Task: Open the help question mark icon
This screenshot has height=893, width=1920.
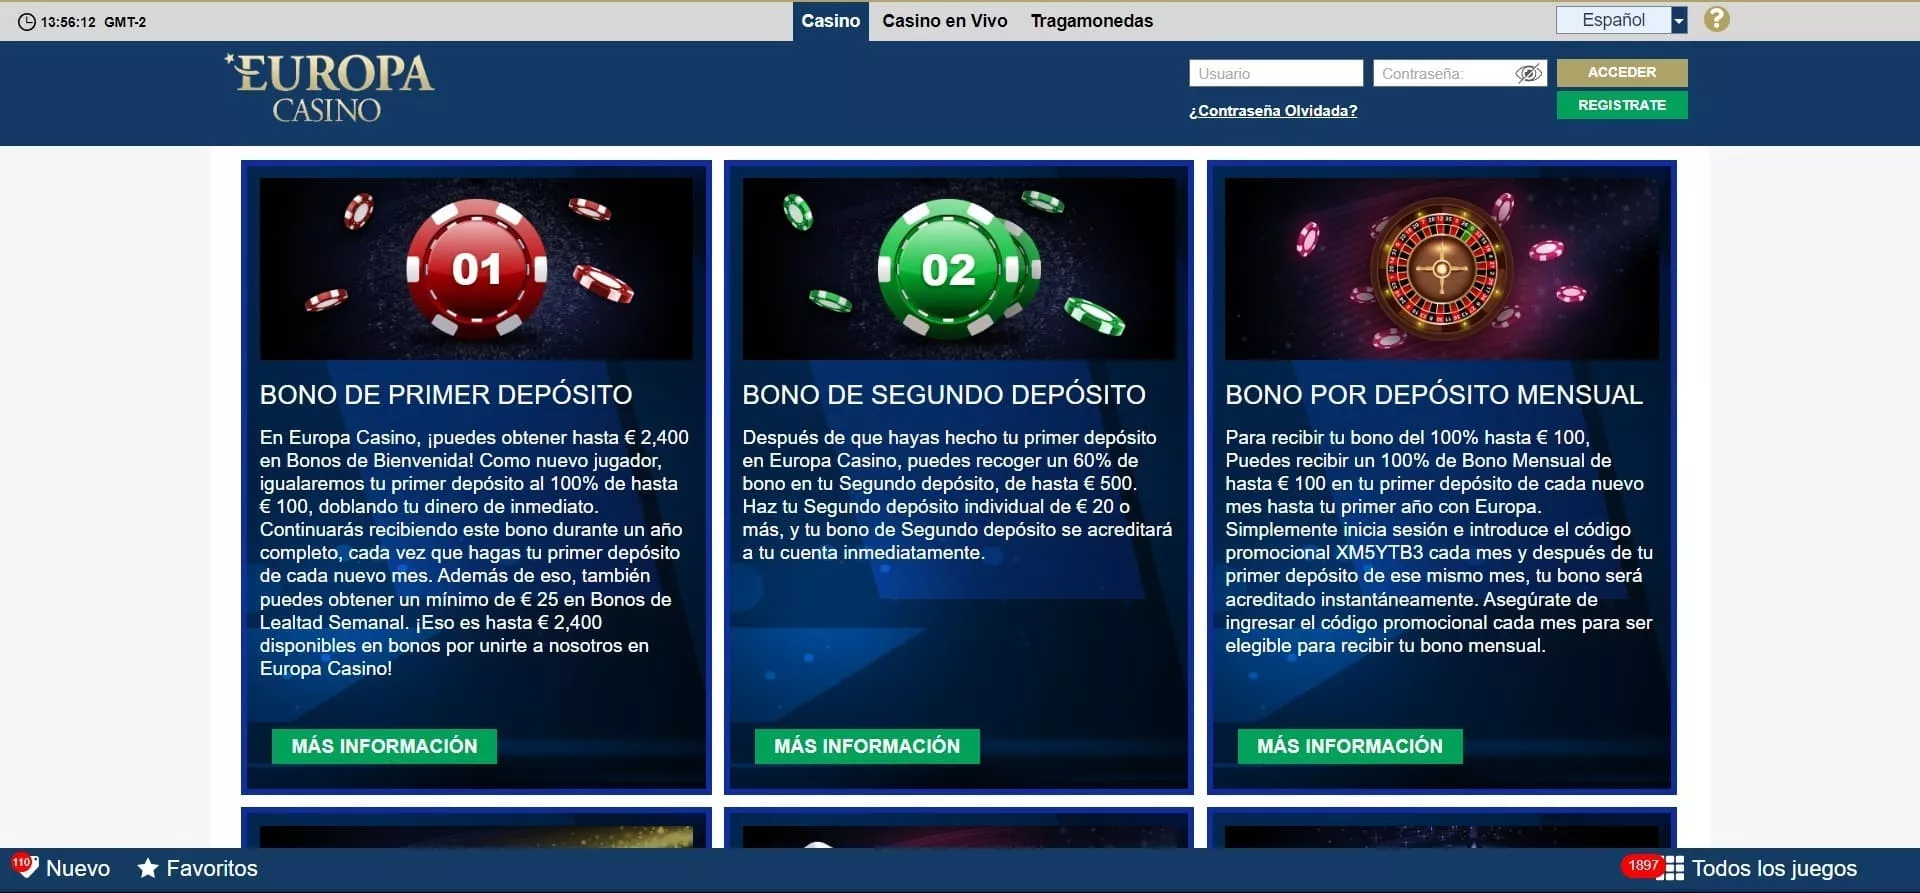Action: [1716, 20]
